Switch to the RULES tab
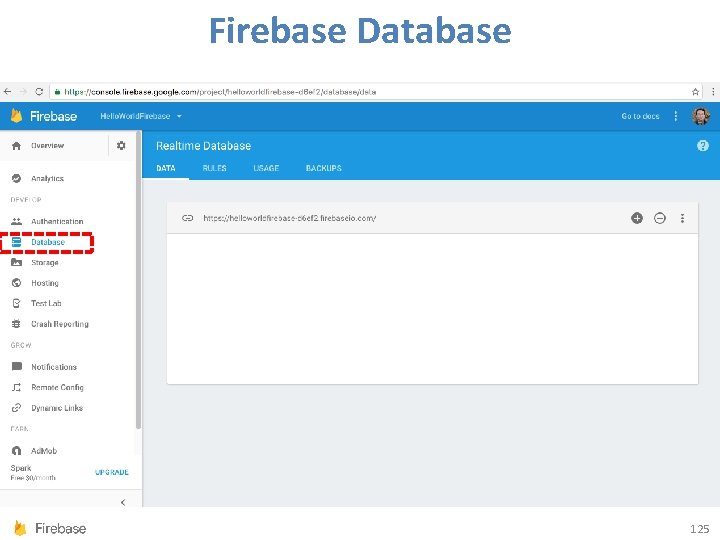 [214, 168]
